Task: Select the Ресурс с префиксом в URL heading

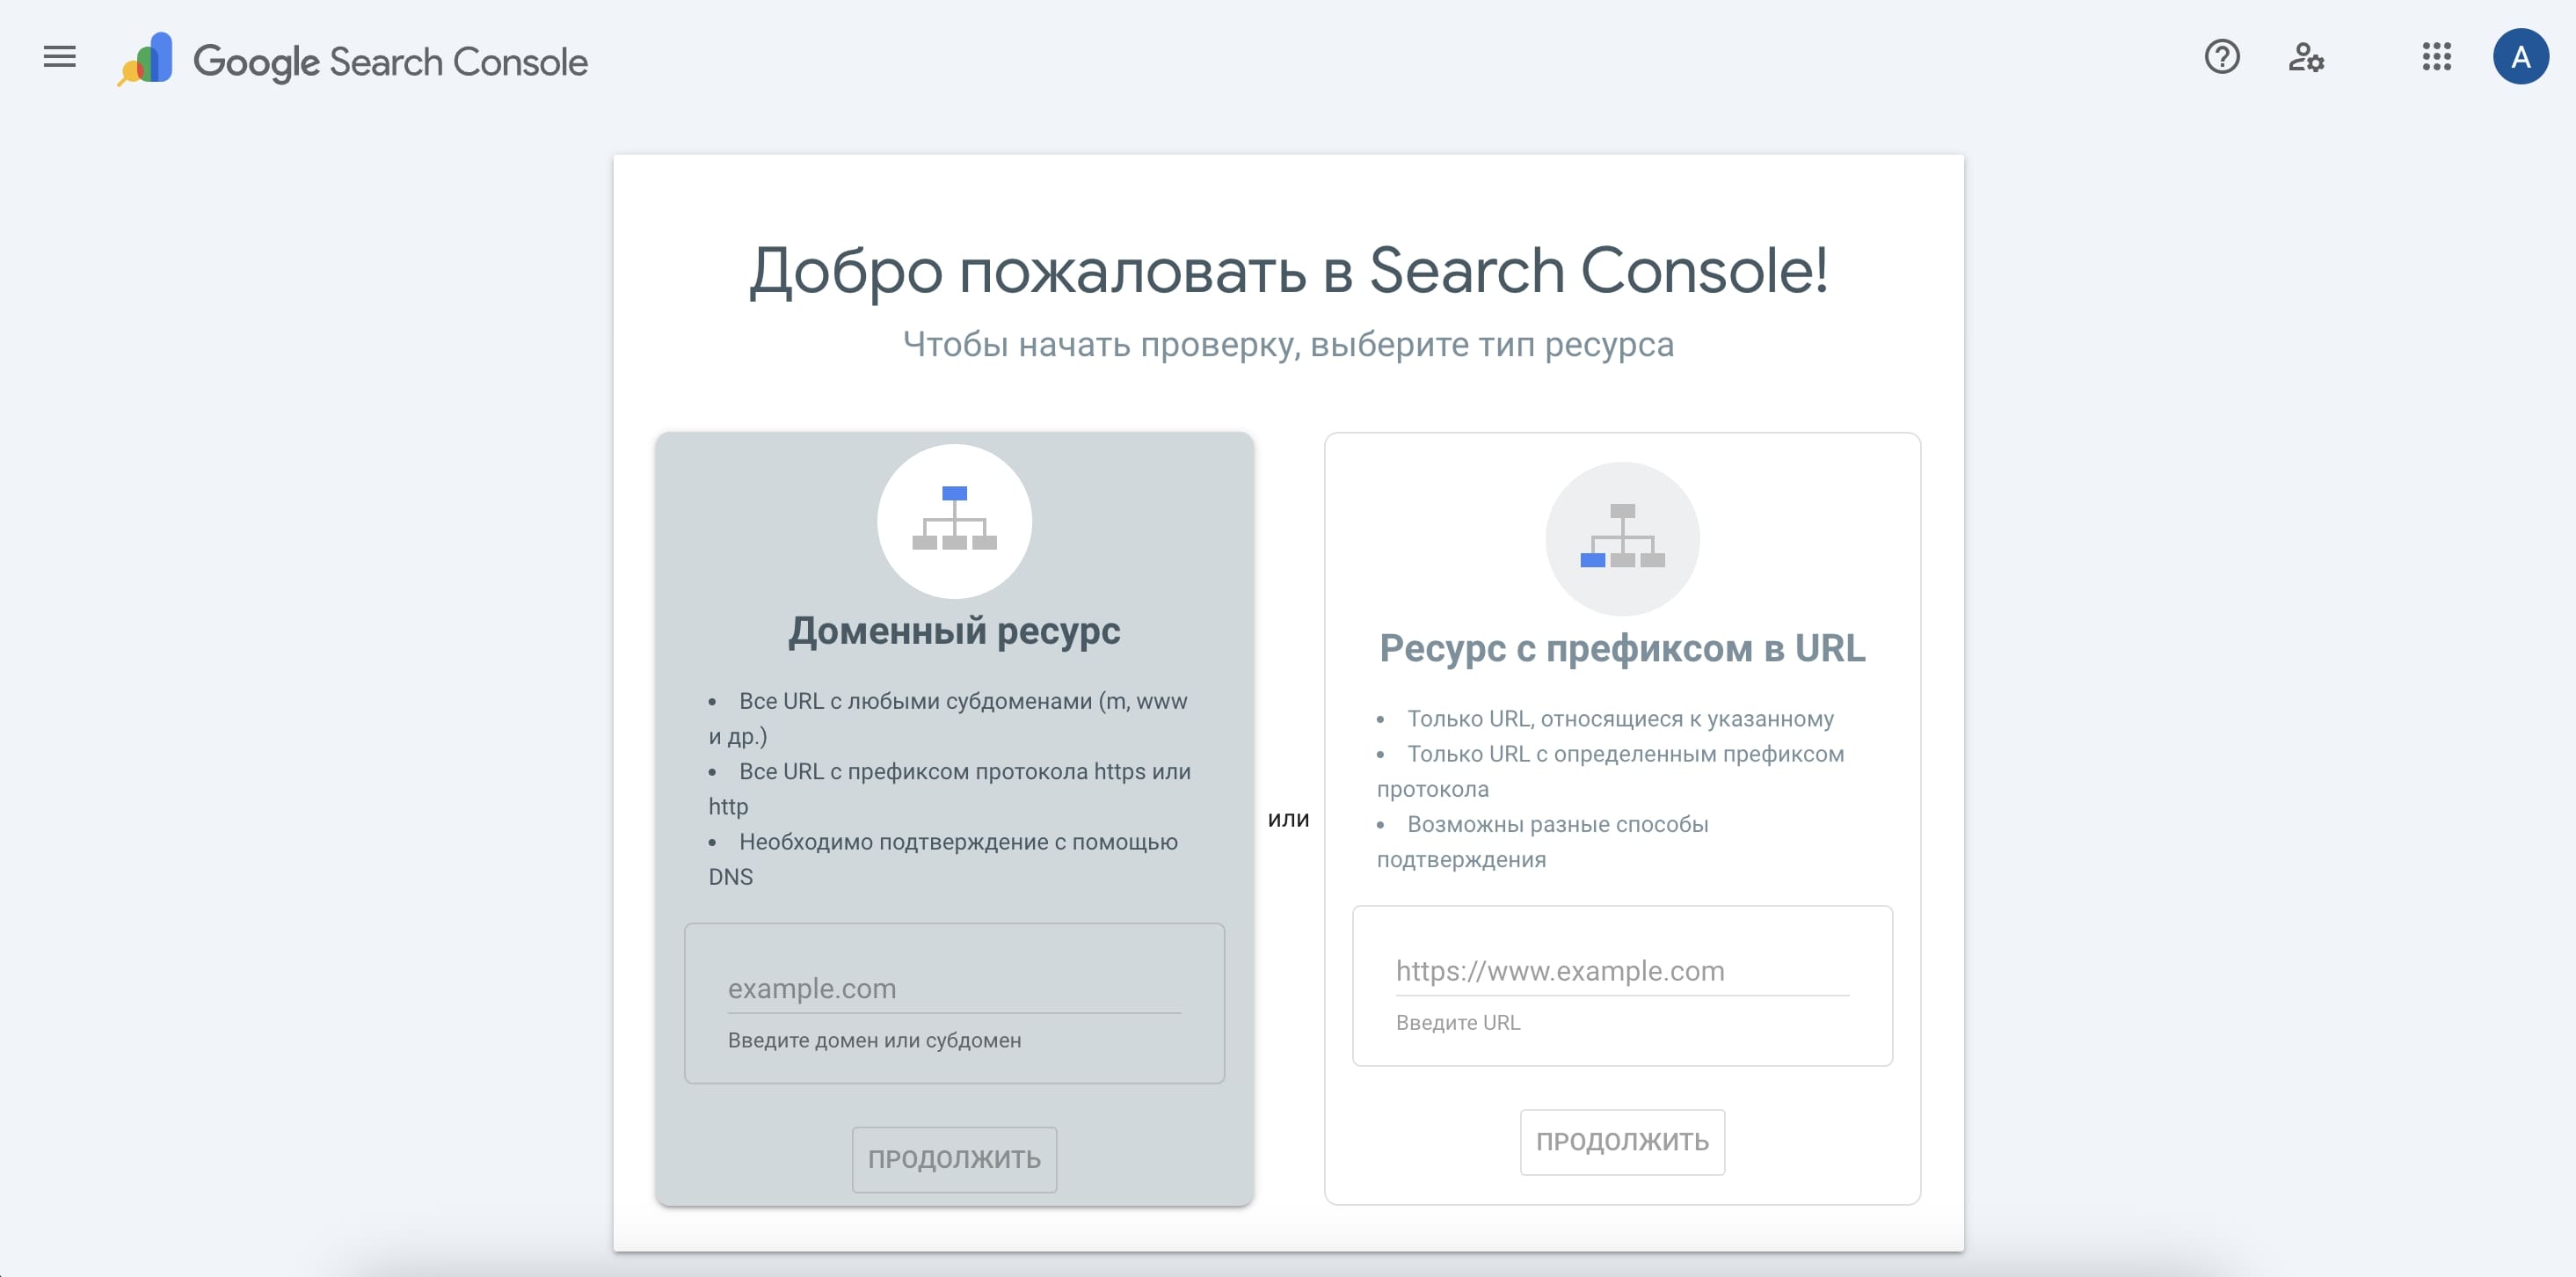Action: point(1622,649)
